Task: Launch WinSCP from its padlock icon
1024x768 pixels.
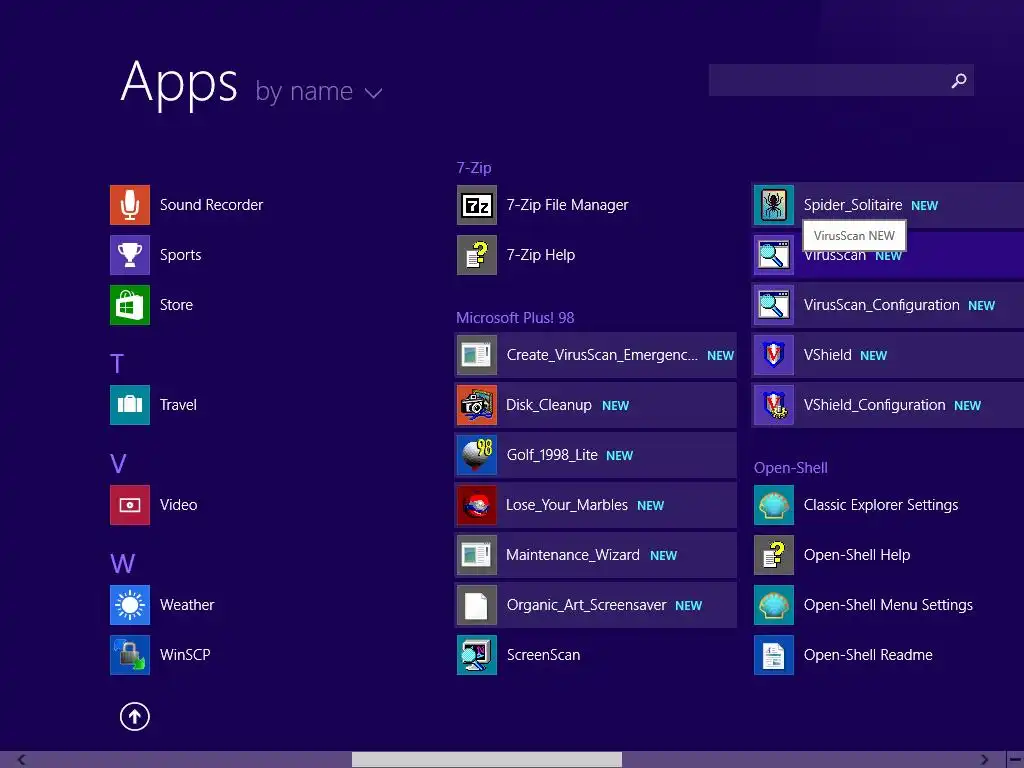Action: click(x=129, y=655)
